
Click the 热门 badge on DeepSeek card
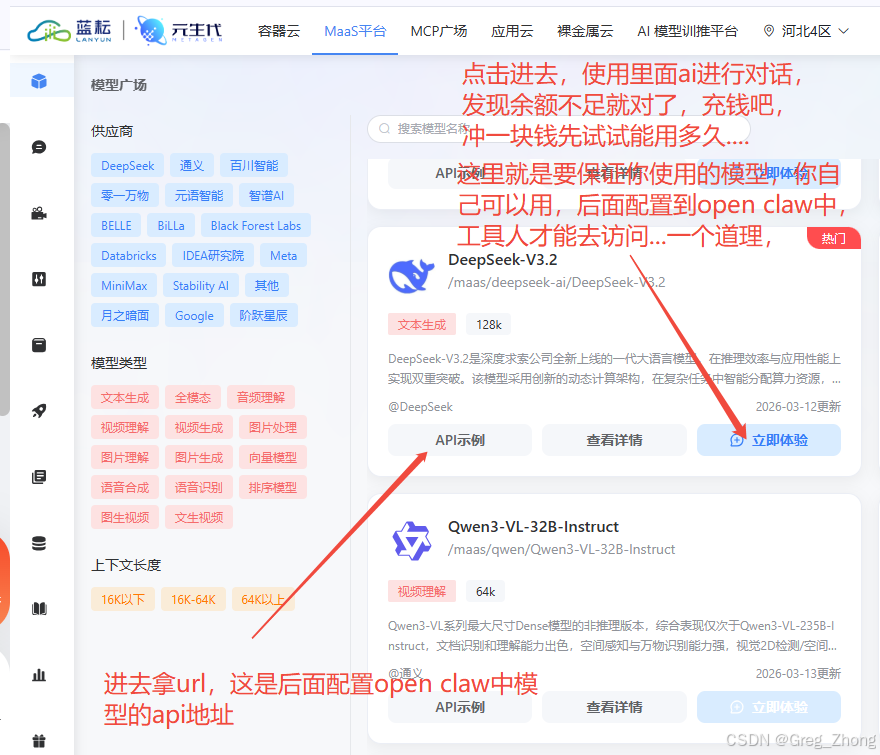(x=833, y=239)
